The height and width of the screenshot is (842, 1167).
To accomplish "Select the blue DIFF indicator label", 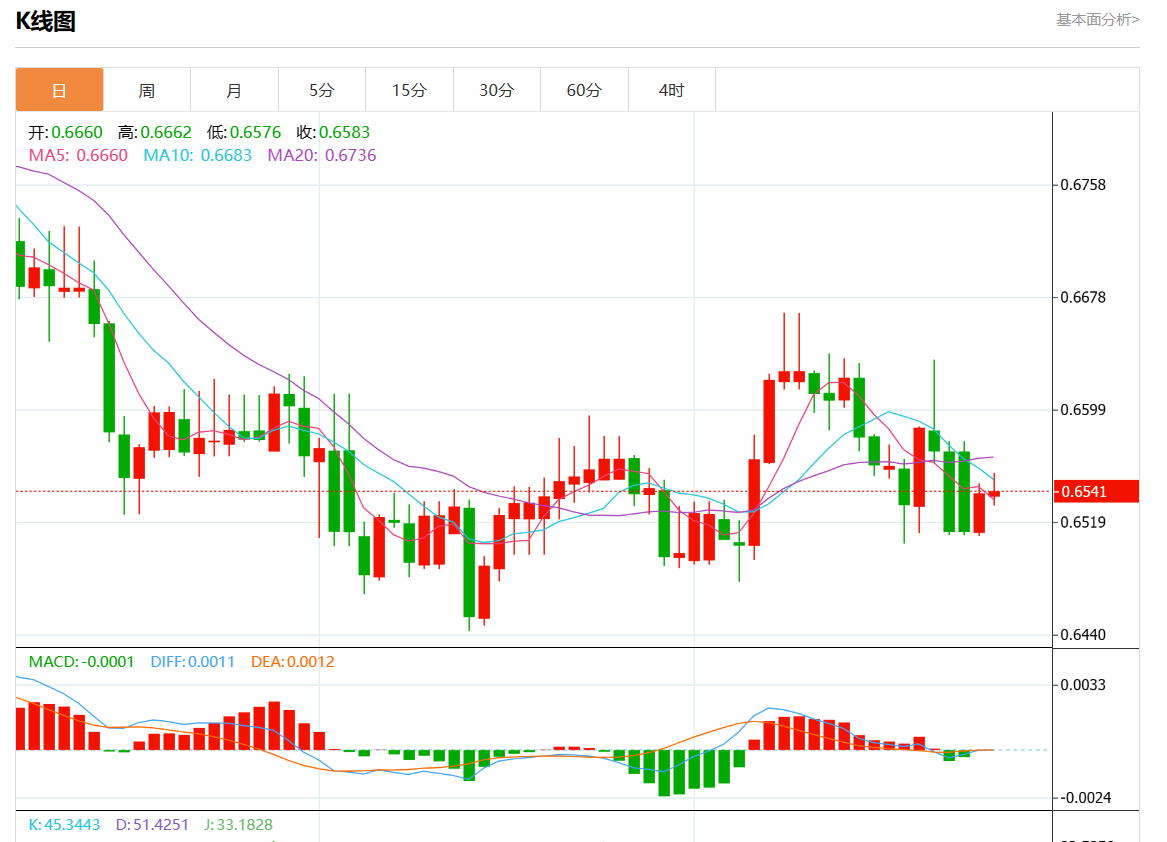I will tap(192, 661).
